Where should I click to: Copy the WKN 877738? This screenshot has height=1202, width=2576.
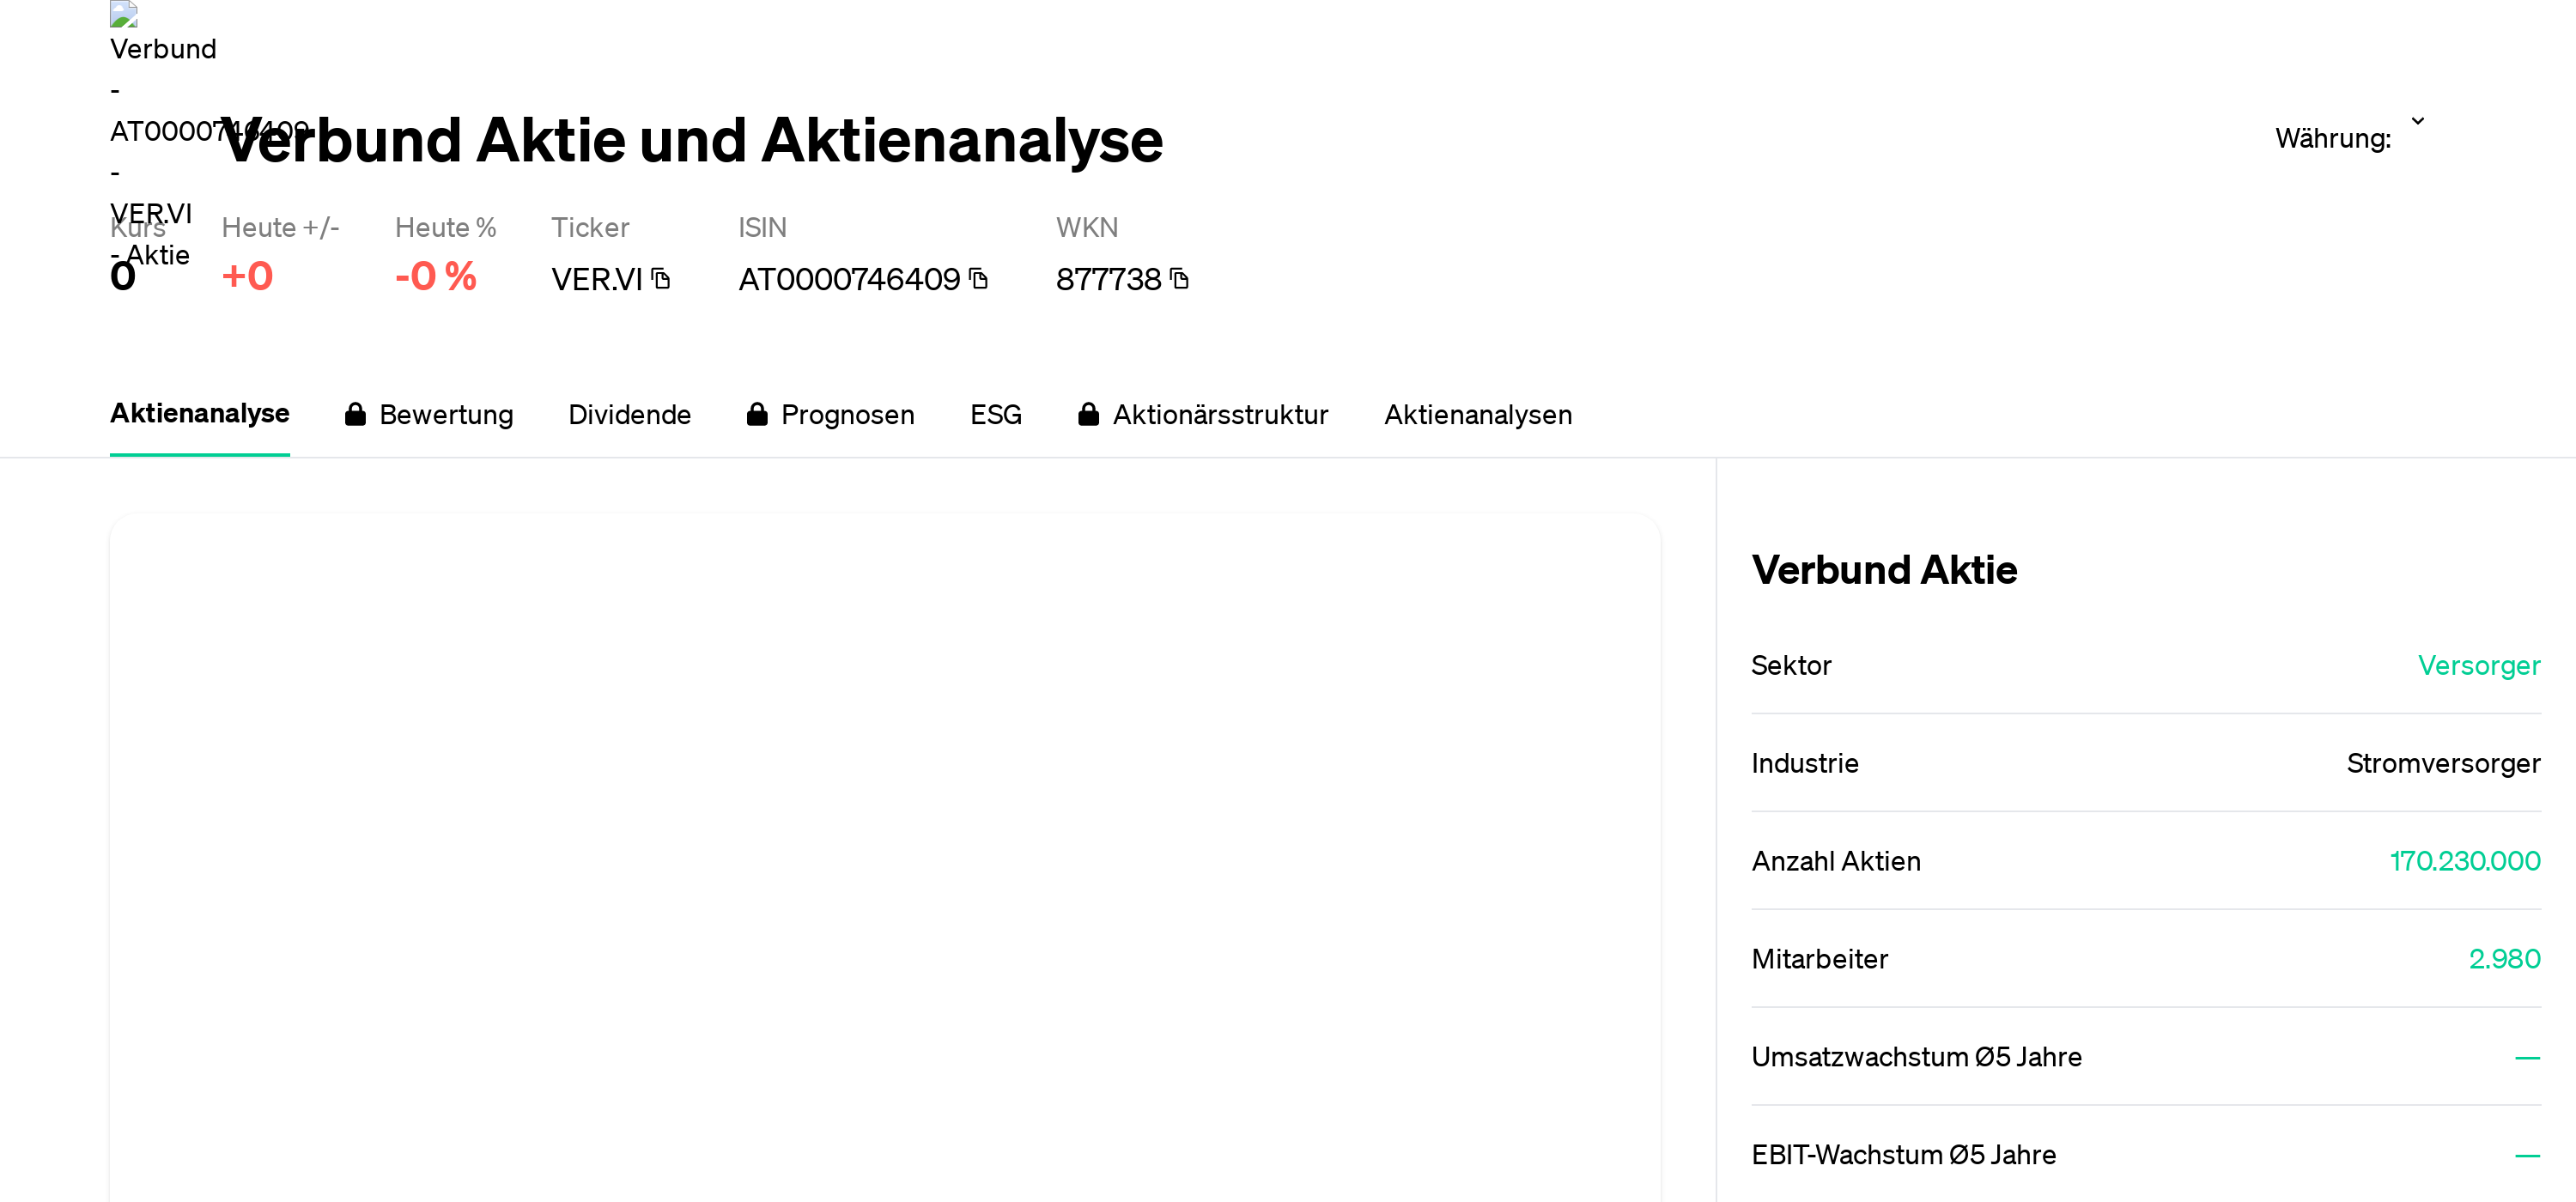[x=1180, y=279]
